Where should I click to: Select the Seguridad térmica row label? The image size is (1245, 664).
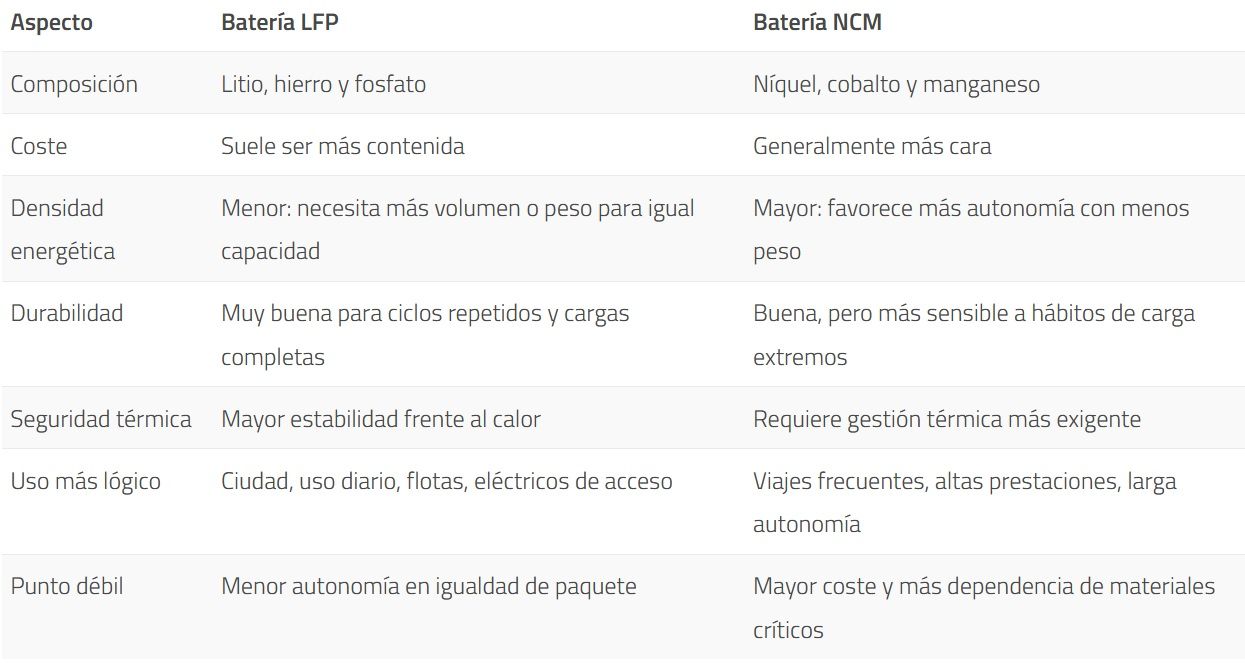[x=101, y=419]
